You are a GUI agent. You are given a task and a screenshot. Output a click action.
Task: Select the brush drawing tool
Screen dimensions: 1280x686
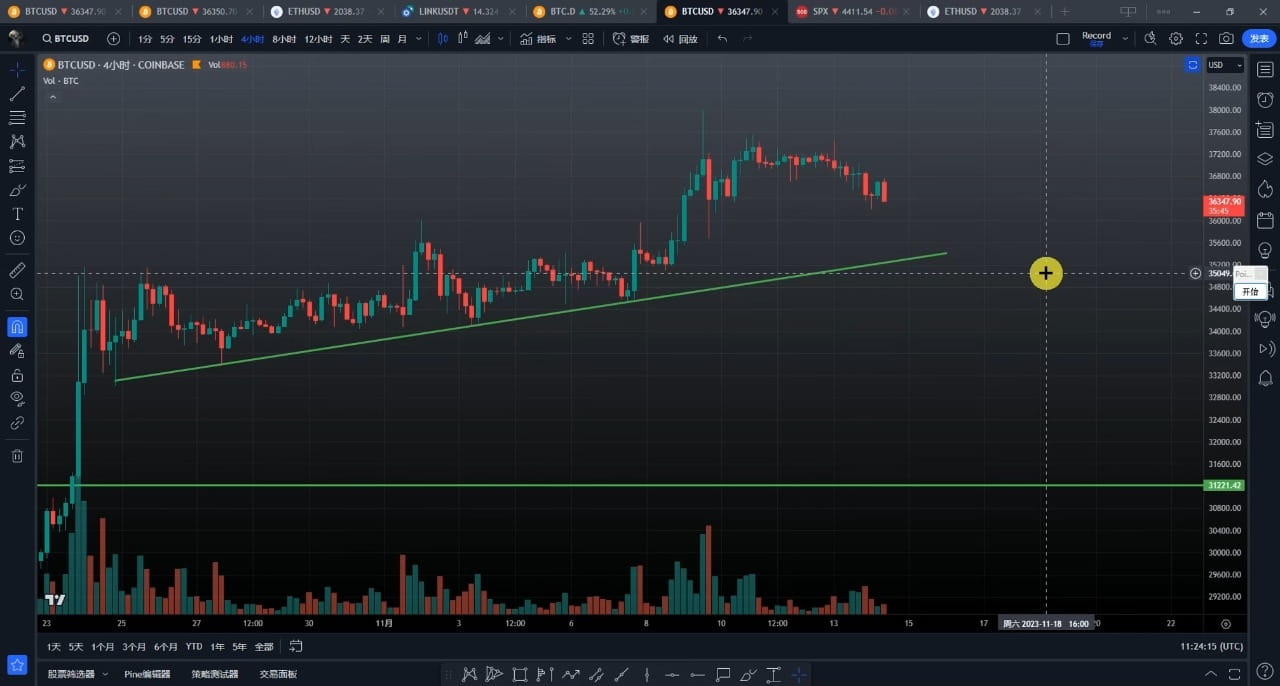[17, 190]
